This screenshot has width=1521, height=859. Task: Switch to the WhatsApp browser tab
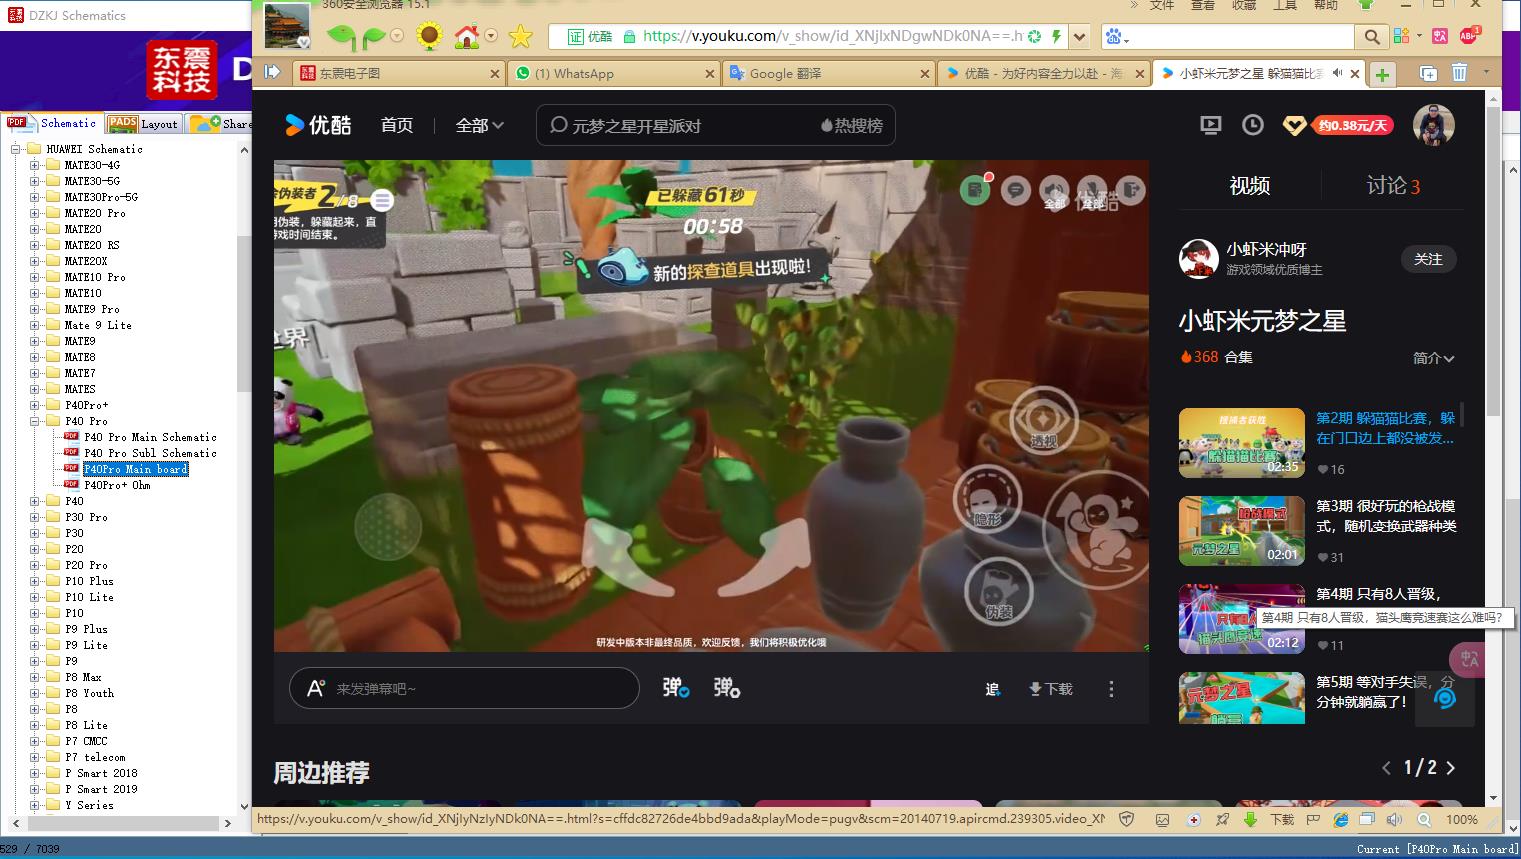click(614, 73)
